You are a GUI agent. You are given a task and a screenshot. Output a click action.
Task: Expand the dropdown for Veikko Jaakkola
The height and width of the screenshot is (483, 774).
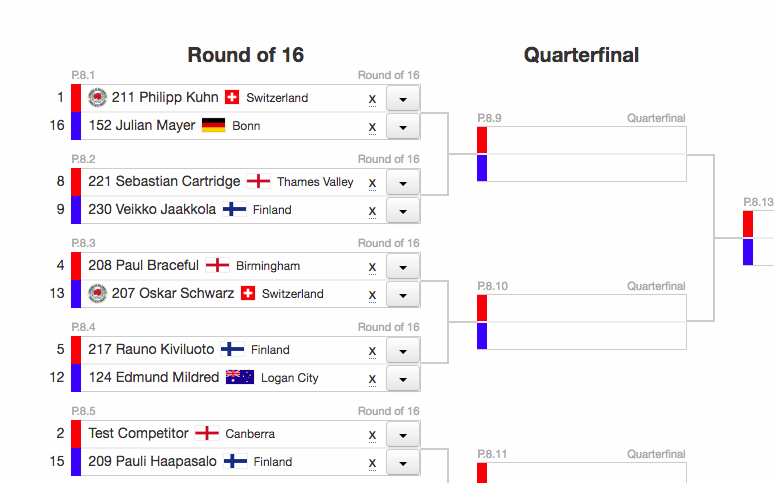(402, 211)
